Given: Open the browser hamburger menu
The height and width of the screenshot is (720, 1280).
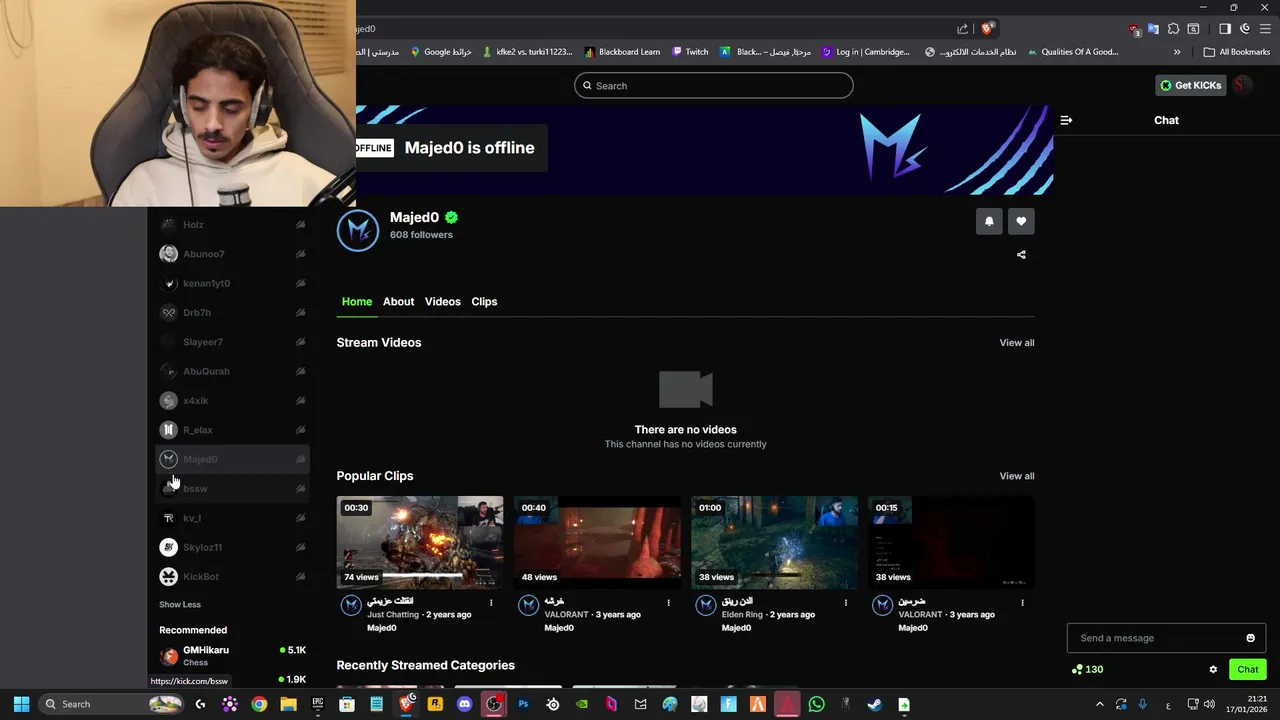Looking at the screenshot, I should coord(1265,29).
